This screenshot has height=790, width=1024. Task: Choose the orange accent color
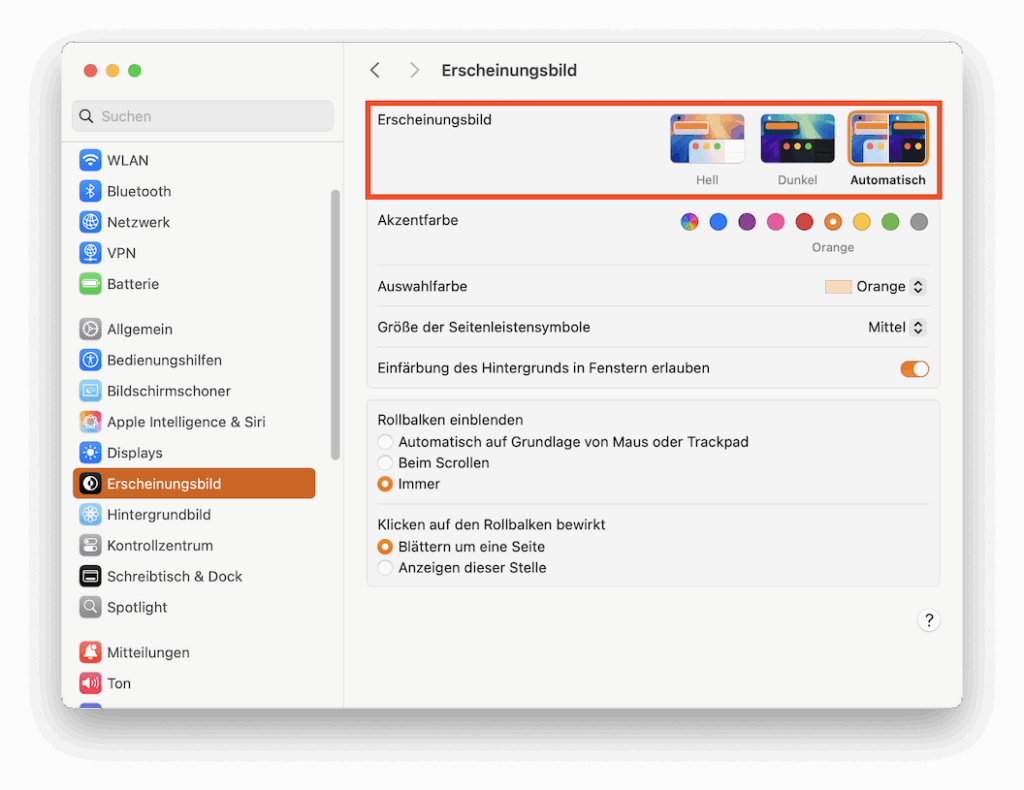click(x=833, y=222)
